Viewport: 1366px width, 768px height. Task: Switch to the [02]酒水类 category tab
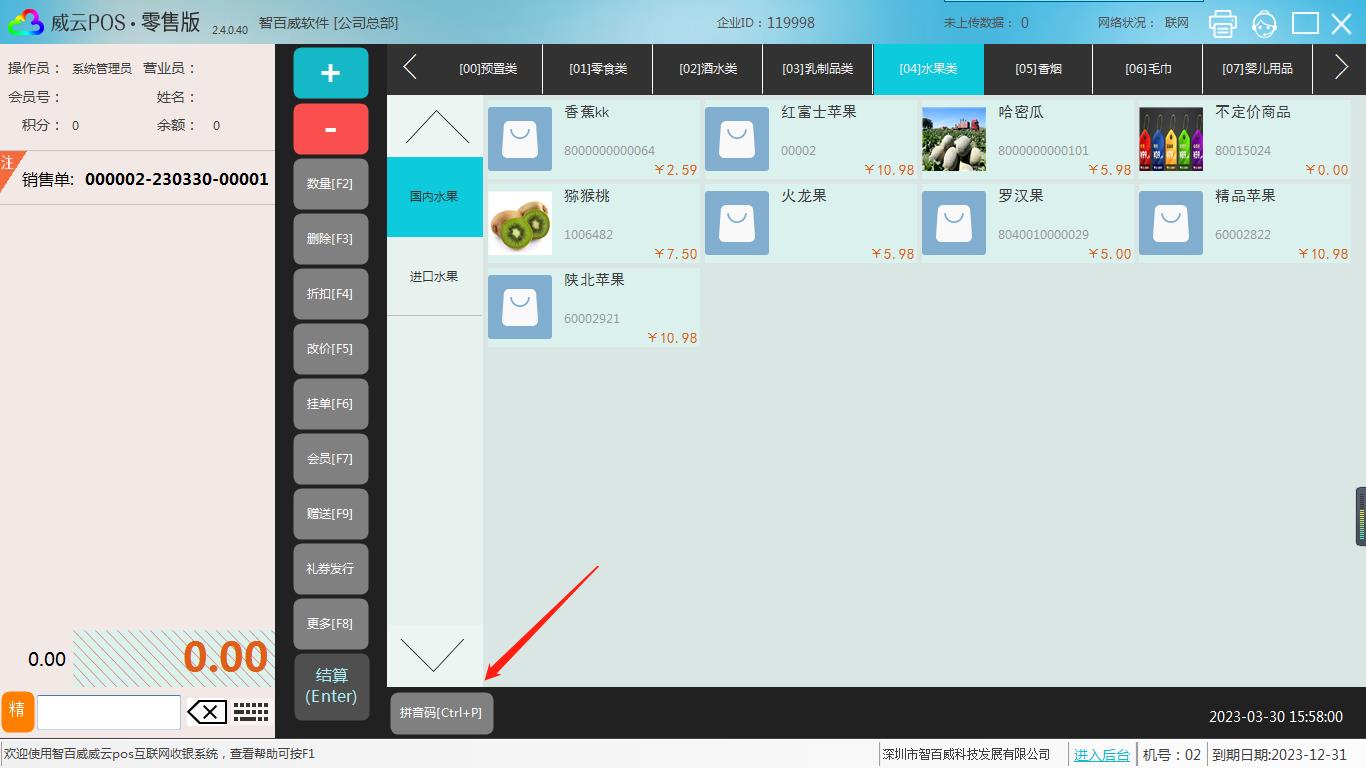point(708,69)
